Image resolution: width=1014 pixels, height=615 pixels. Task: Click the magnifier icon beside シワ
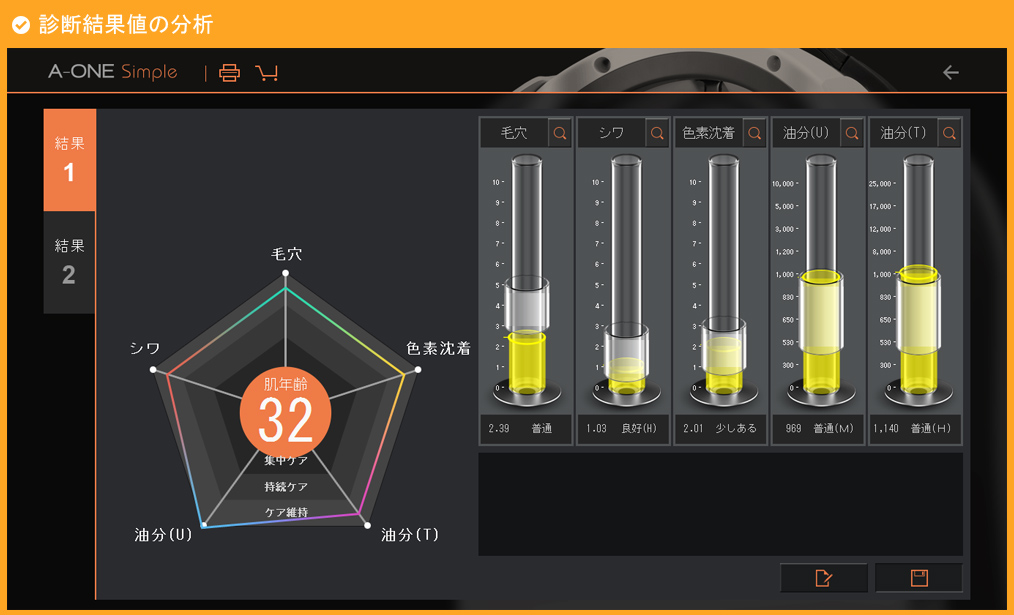657,132
